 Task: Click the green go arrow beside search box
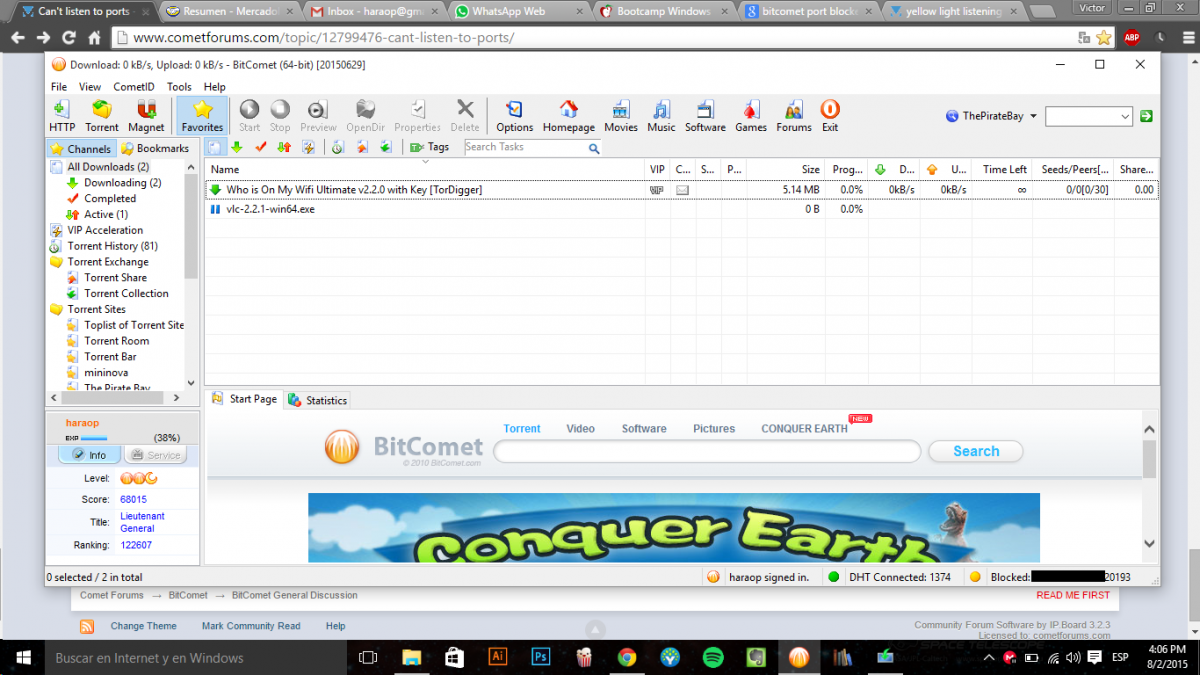pos(1146,116)
